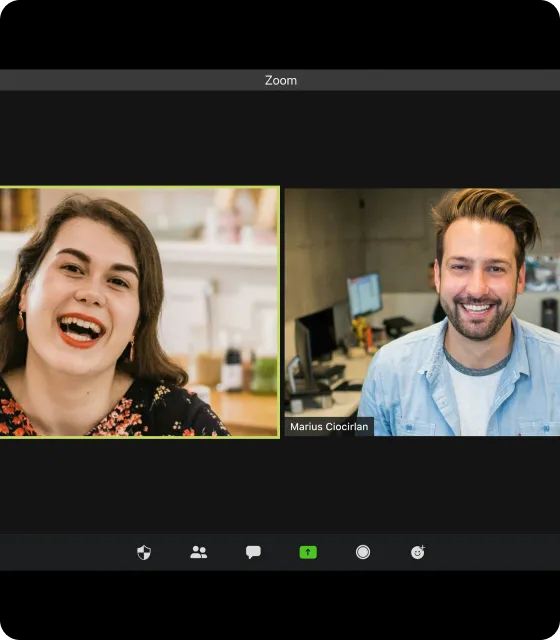
Task: Click the green Share Screen button
Action: pos(308,552)
